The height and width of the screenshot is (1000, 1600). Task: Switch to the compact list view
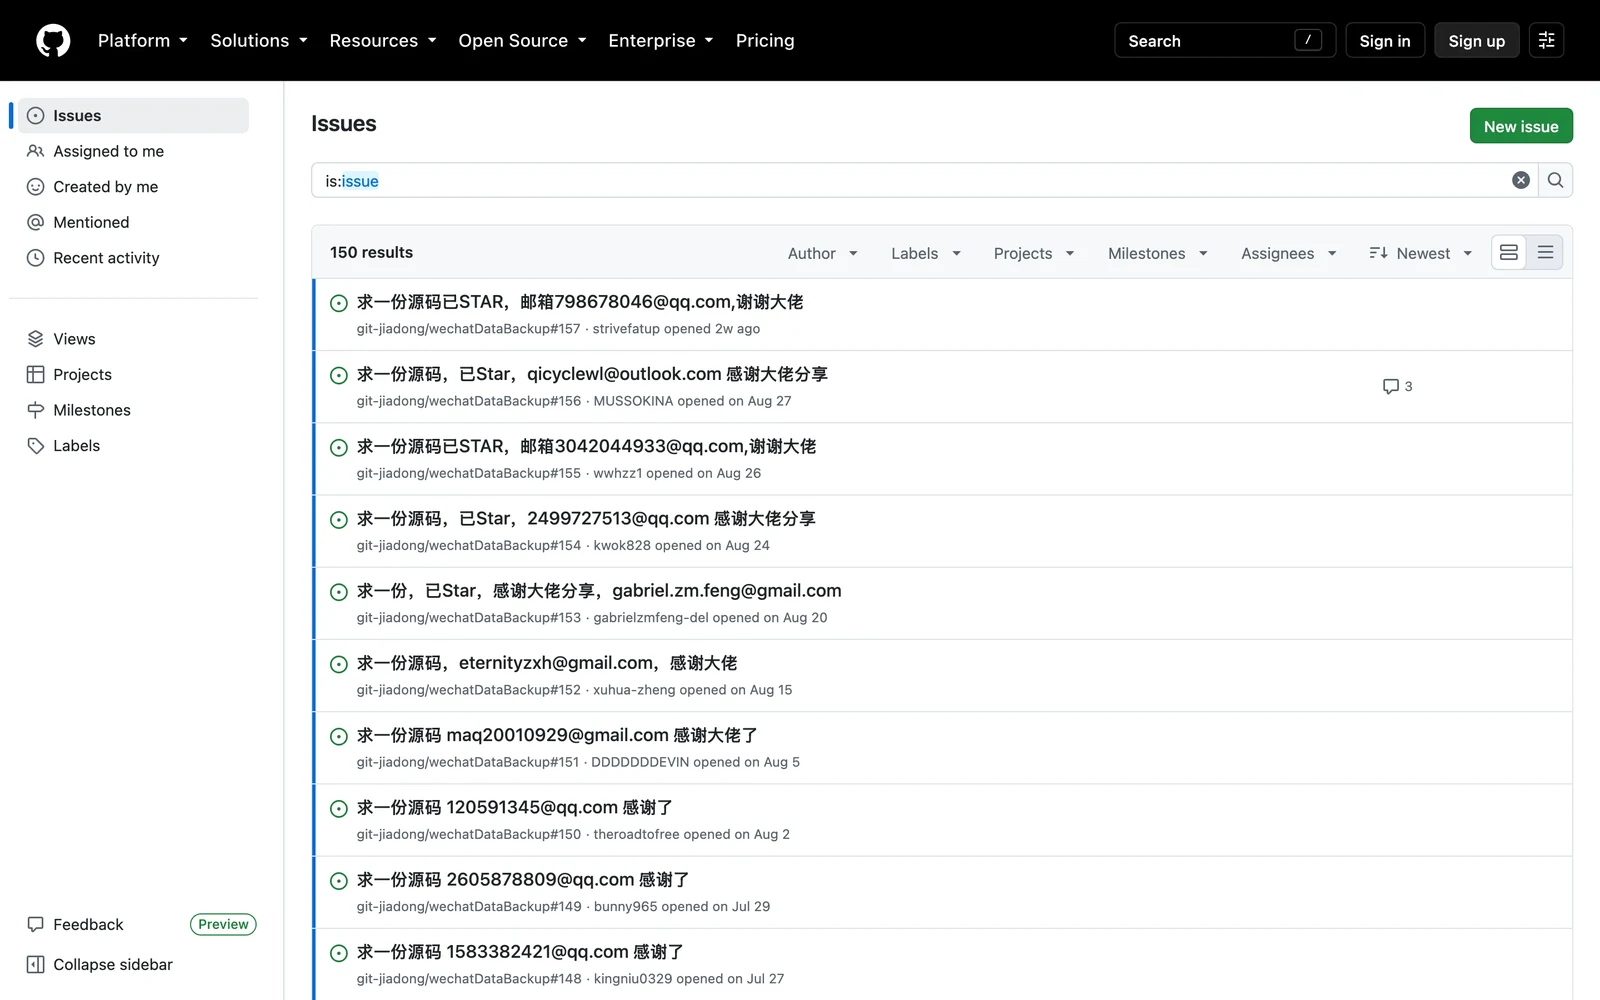coord(1545,253)
